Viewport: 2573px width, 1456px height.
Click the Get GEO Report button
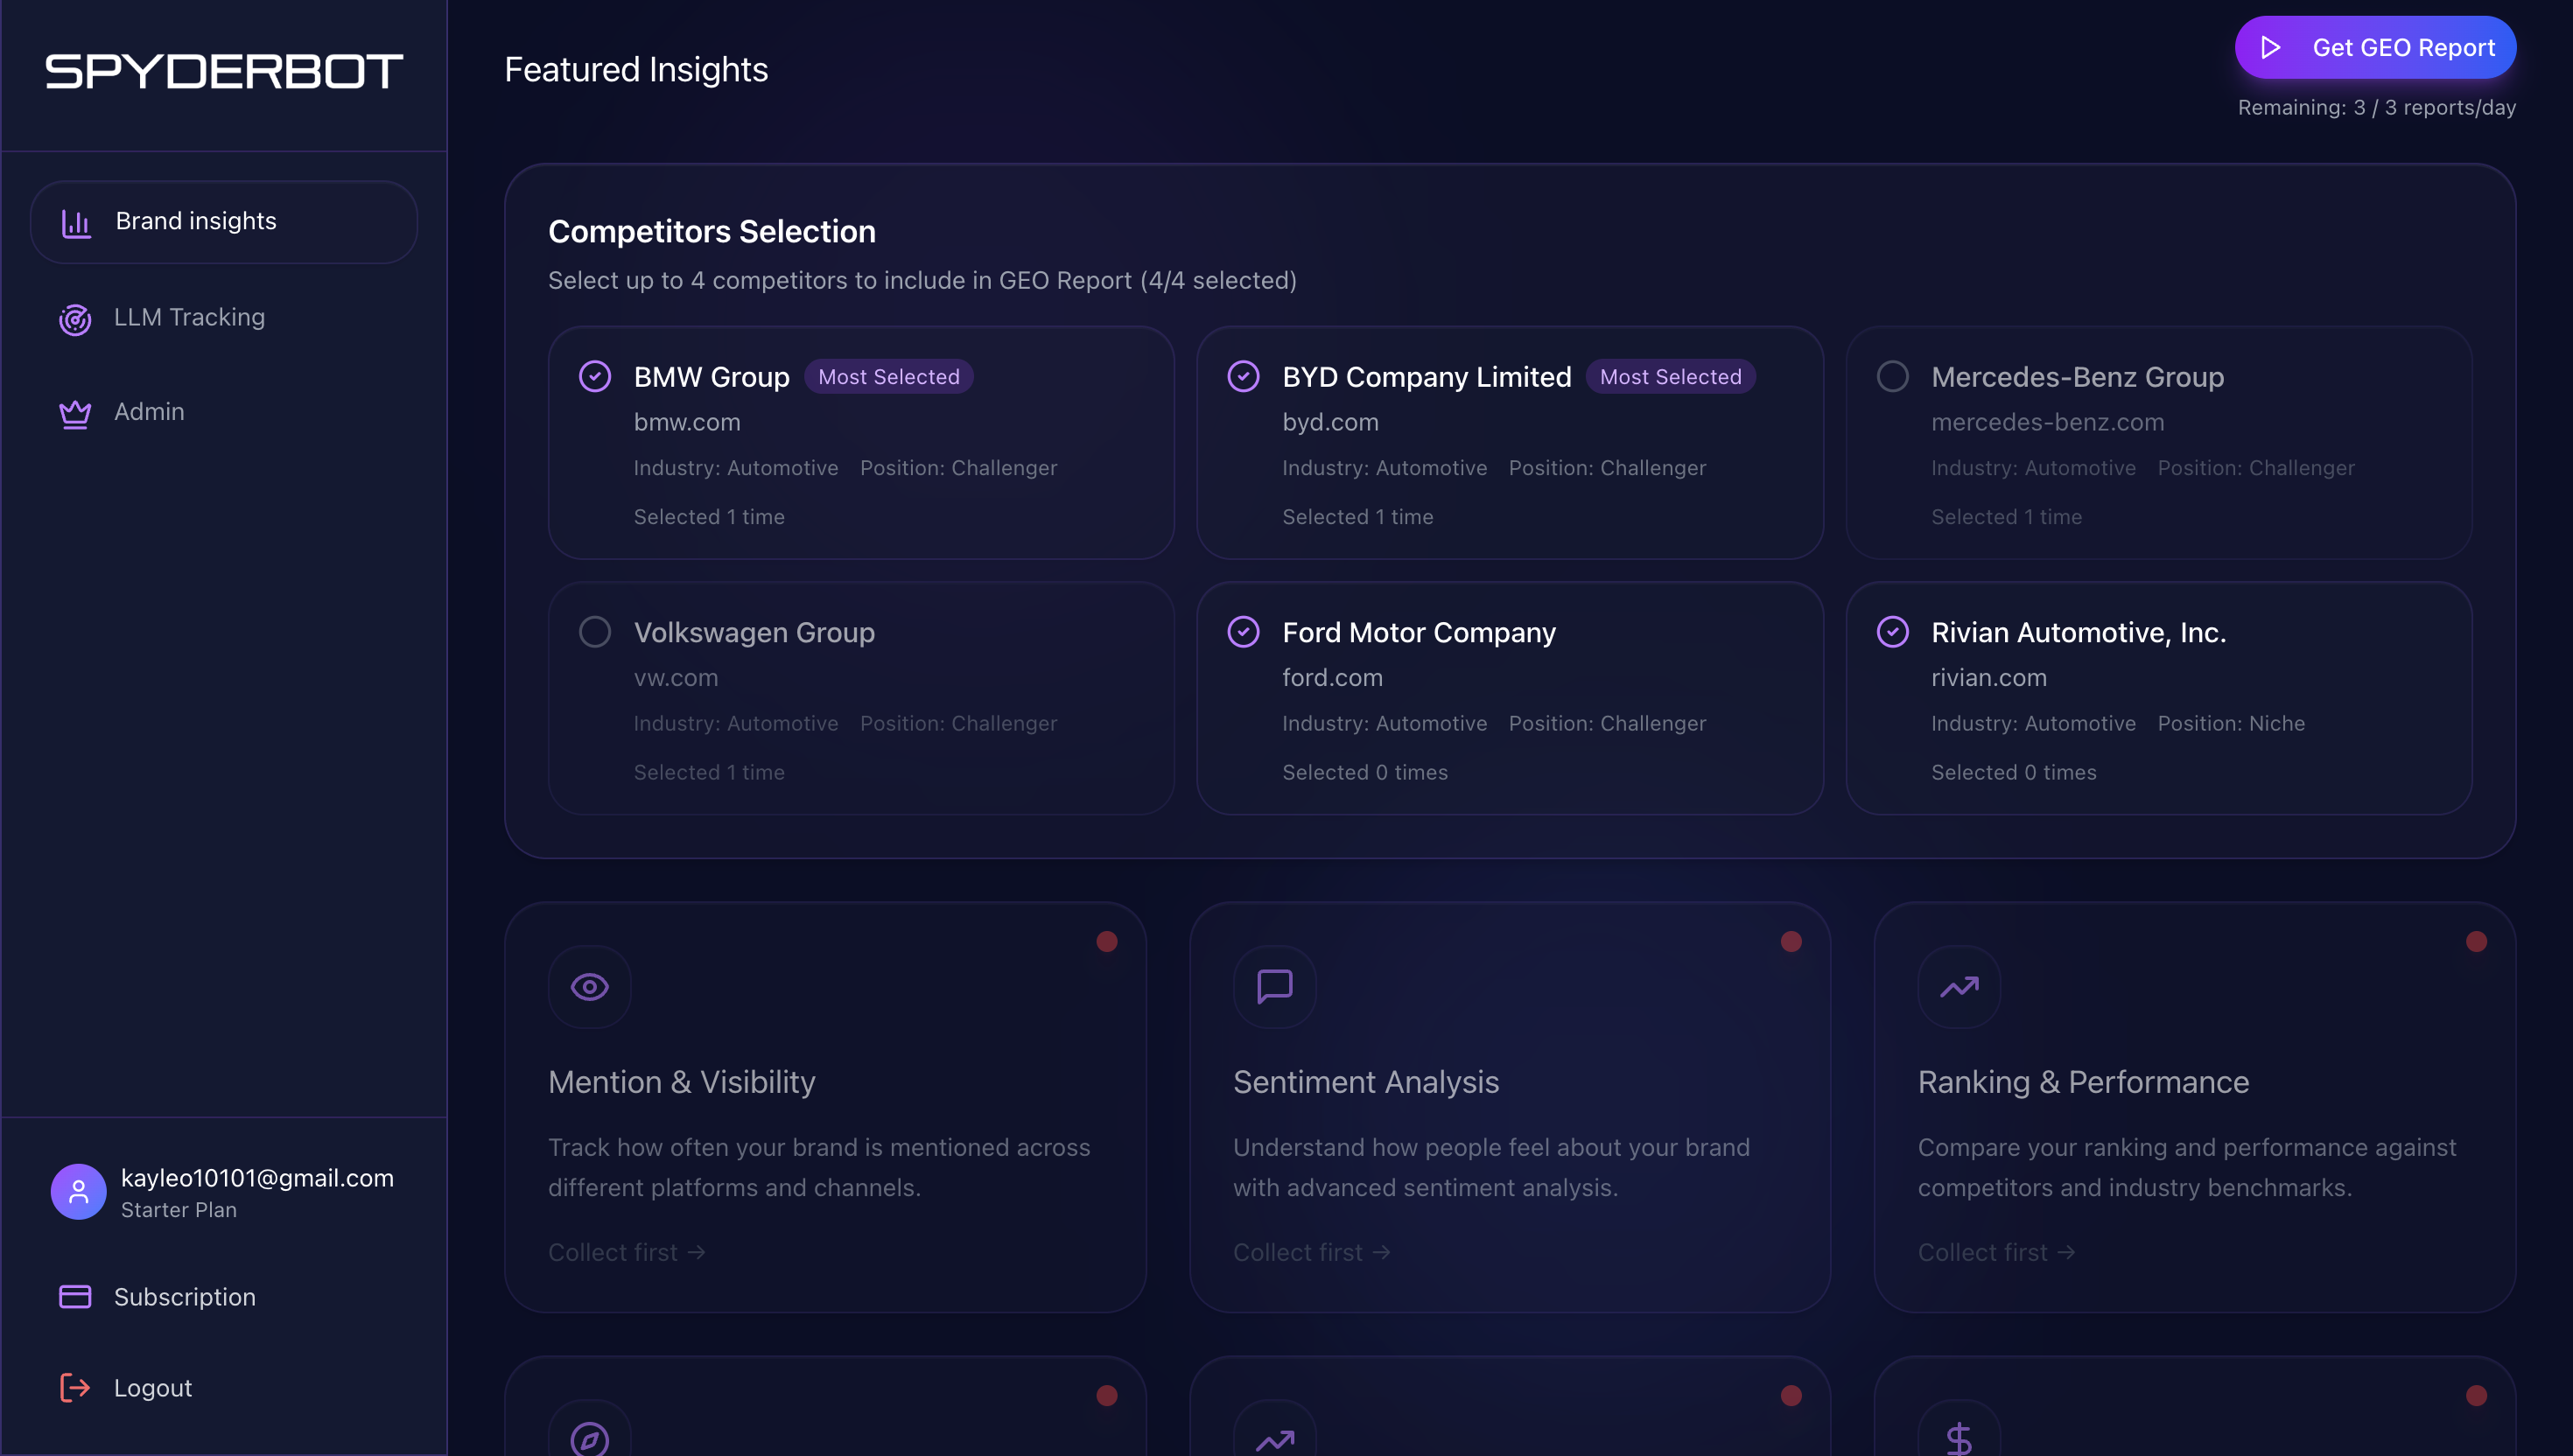(2375, 47)
